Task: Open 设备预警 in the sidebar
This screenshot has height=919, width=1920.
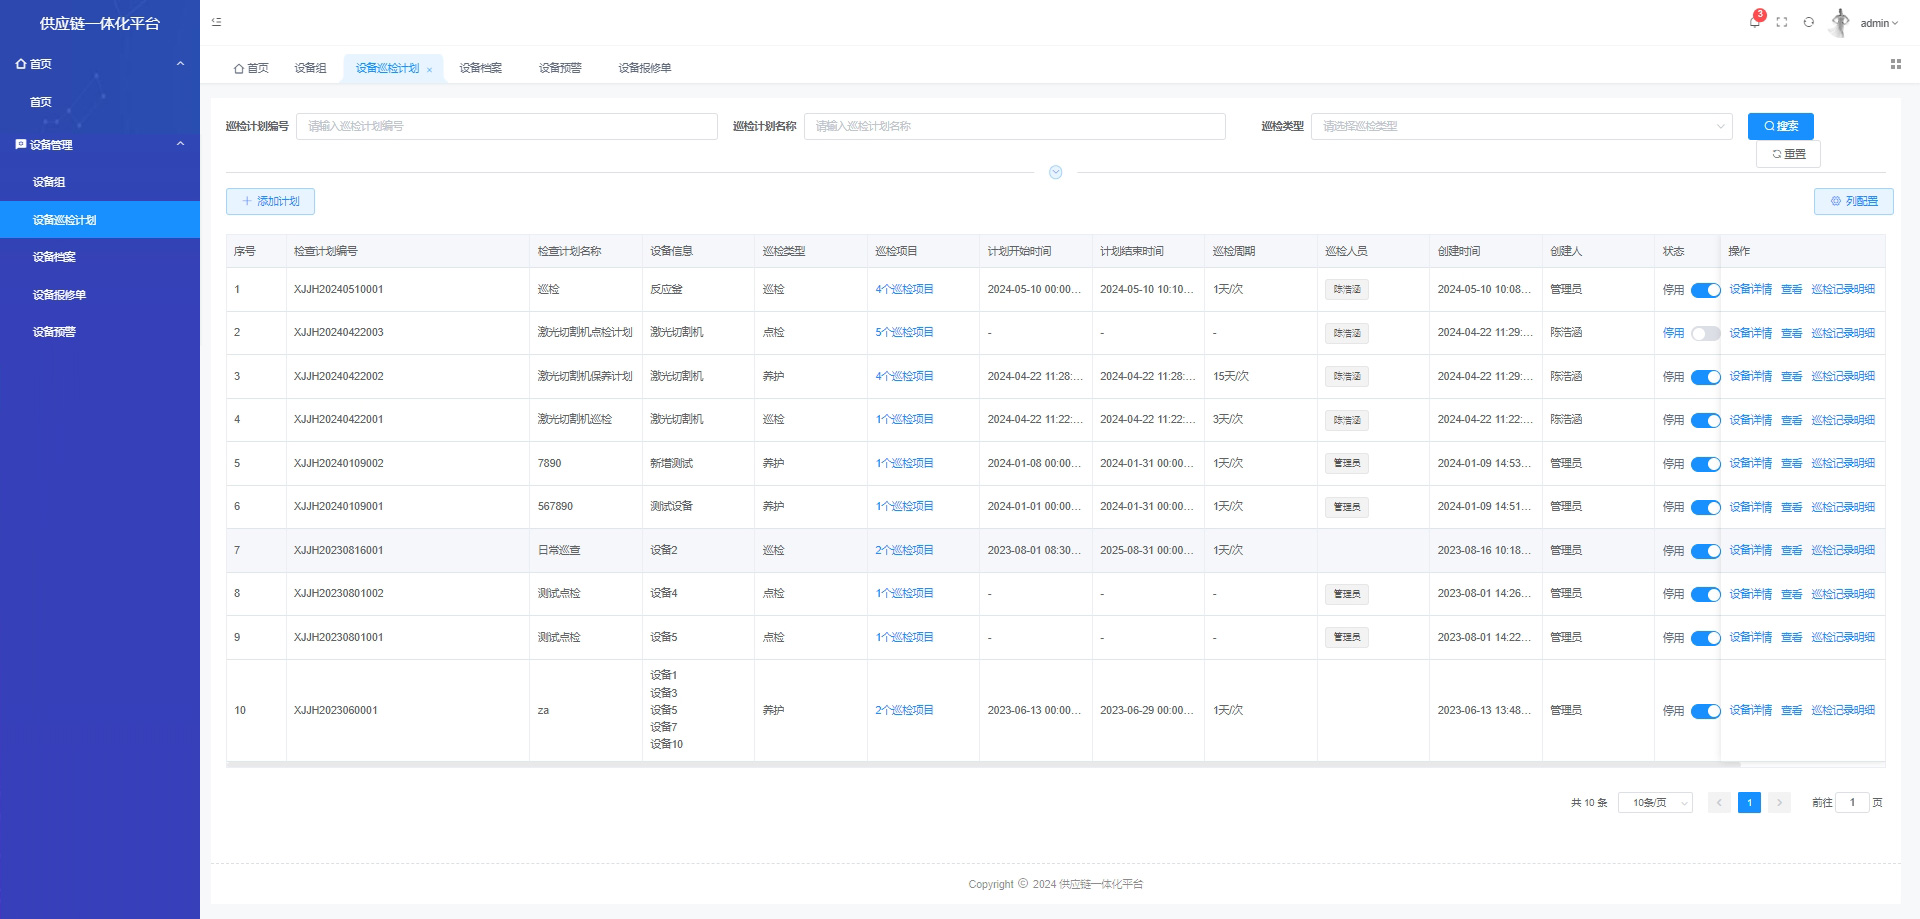Action: tap(100, 332)
